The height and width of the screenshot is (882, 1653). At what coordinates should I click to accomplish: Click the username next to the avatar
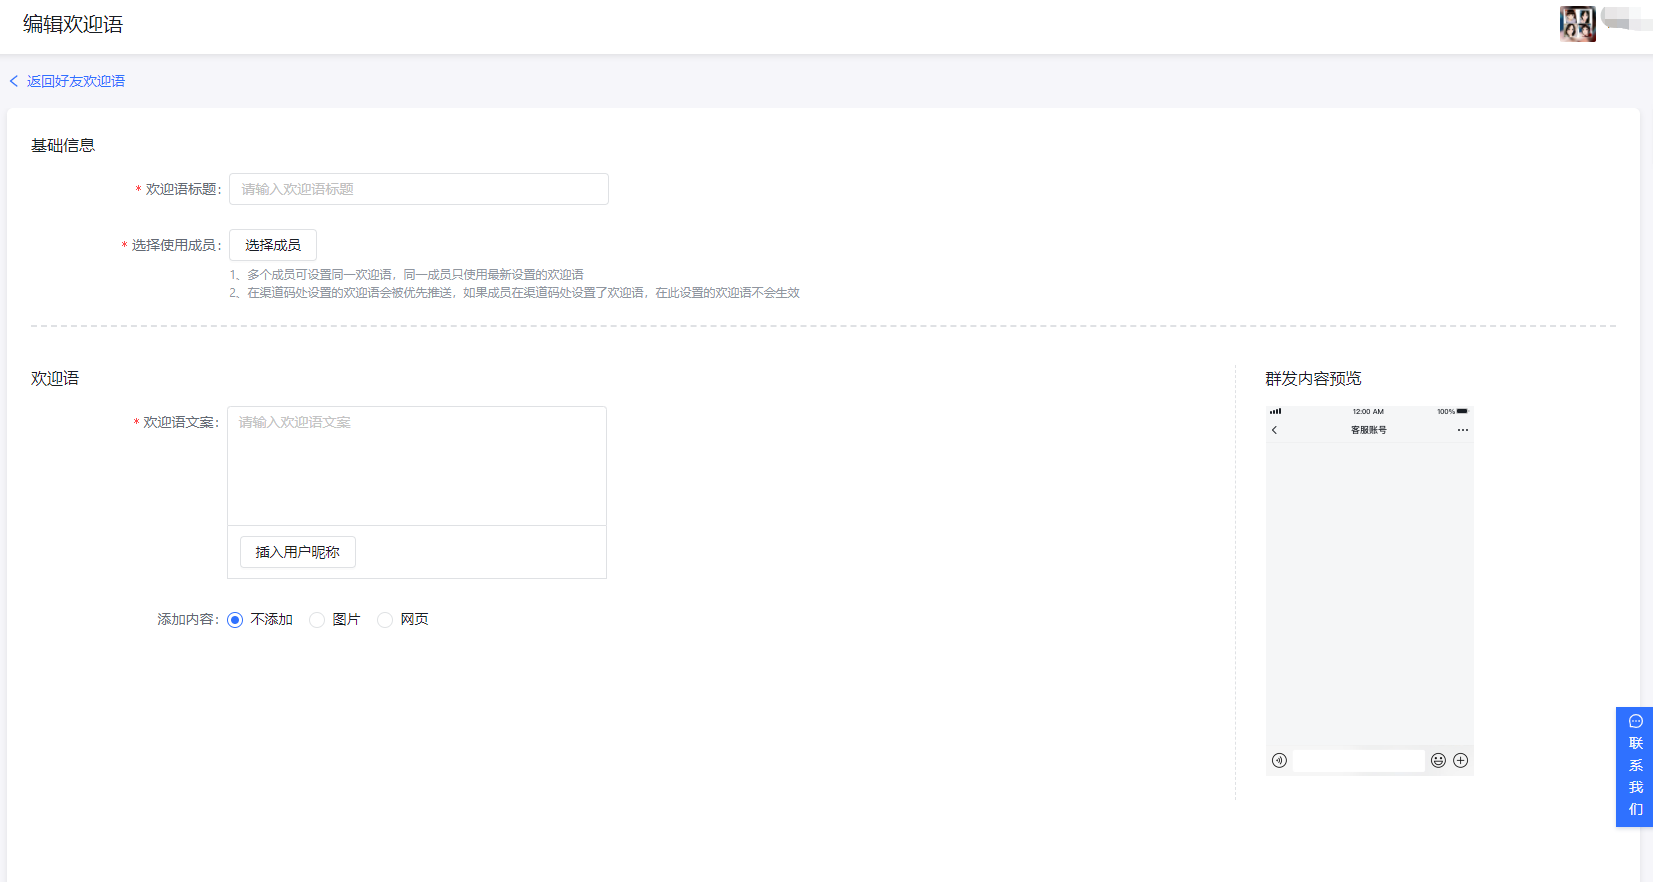point(1625,18)
